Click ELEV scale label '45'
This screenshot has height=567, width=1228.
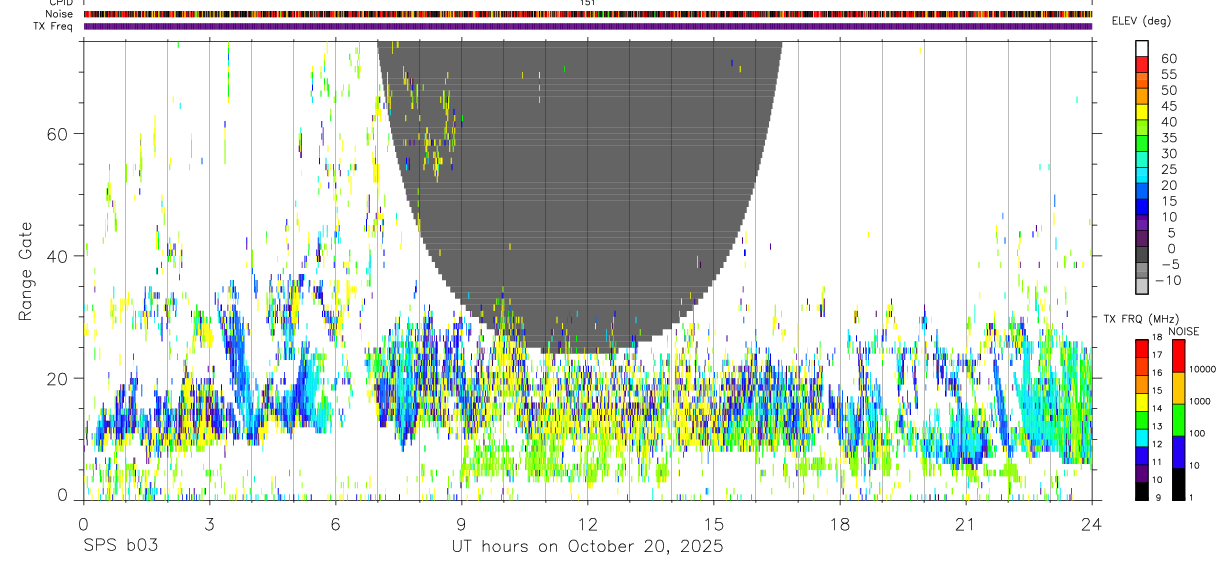point(1168,106)
